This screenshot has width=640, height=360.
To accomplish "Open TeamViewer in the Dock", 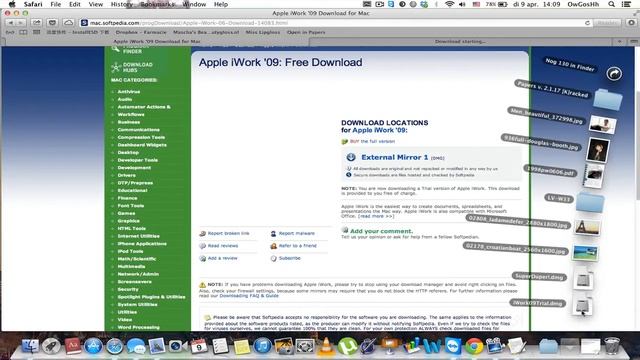I will (x=452, y=346).
